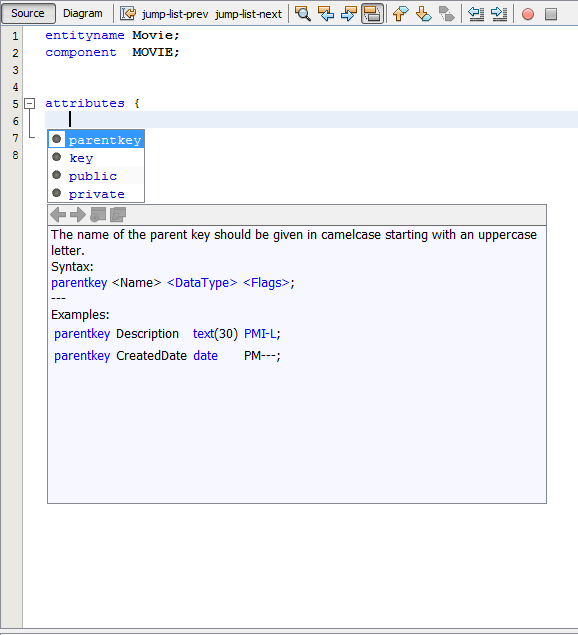Click the Shift Line Left icon
Screen dimensions: 578x635
(x=476, y=14)
